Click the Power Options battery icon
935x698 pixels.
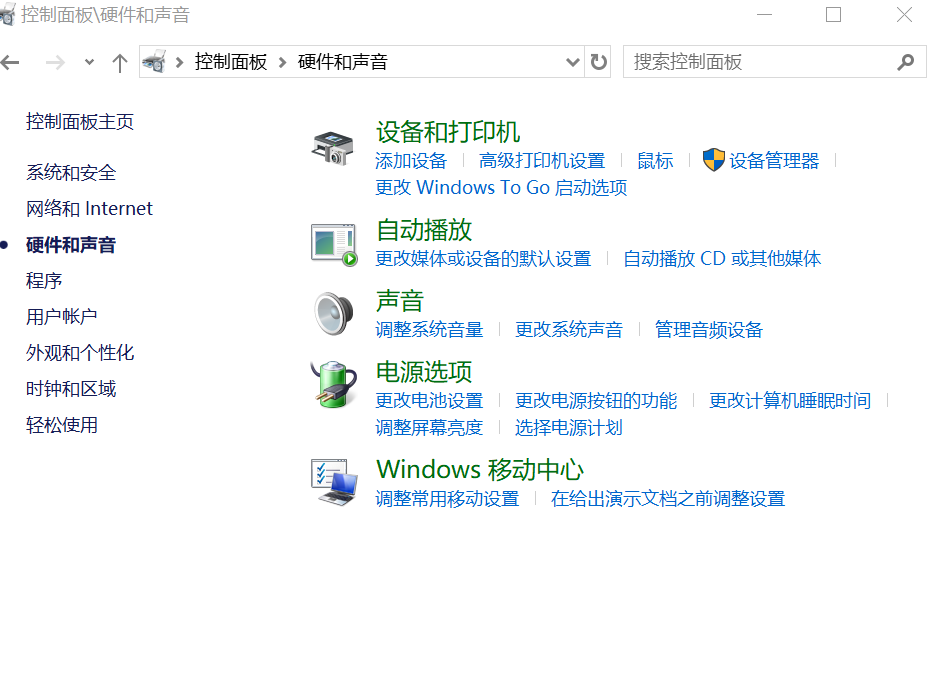click(334, 384)
